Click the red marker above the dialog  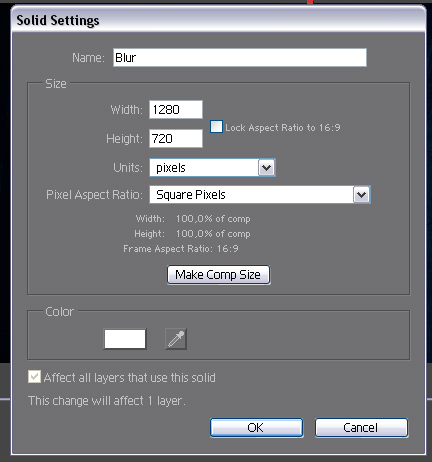[x=310, y=2]
